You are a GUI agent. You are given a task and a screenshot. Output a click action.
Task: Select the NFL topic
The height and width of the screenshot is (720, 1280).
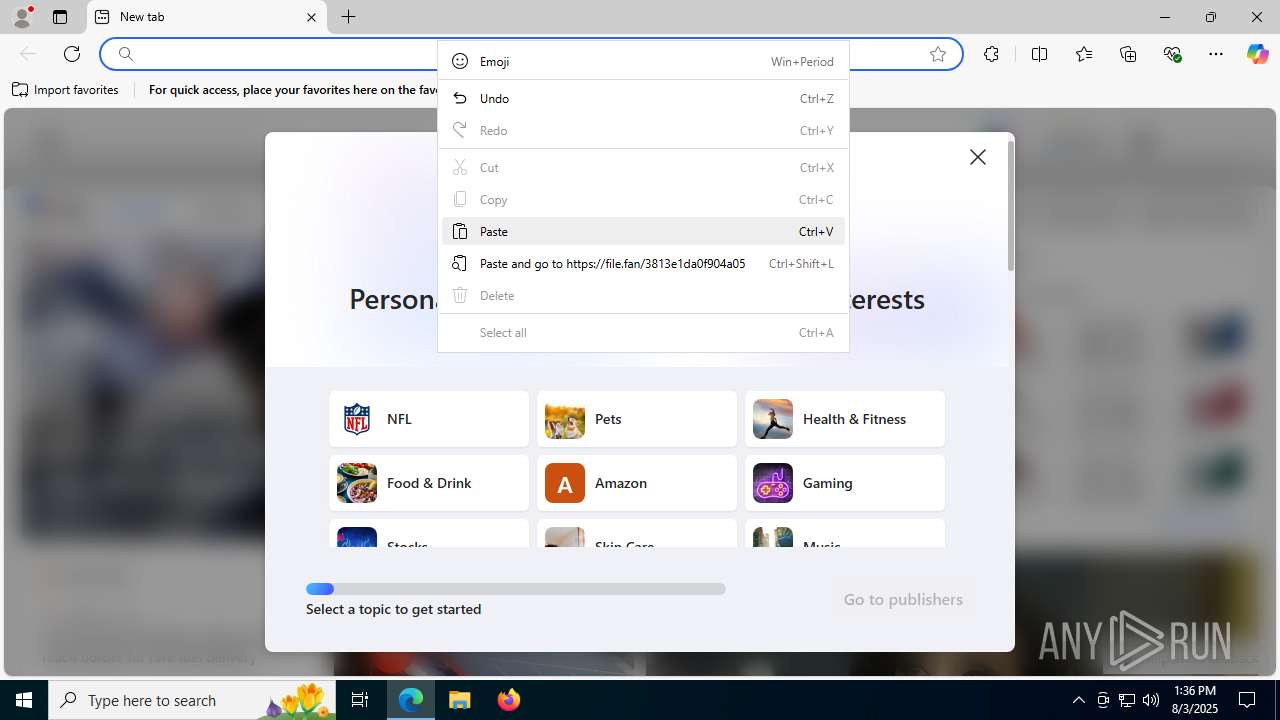pyautogui.click(x=429, y=419)
